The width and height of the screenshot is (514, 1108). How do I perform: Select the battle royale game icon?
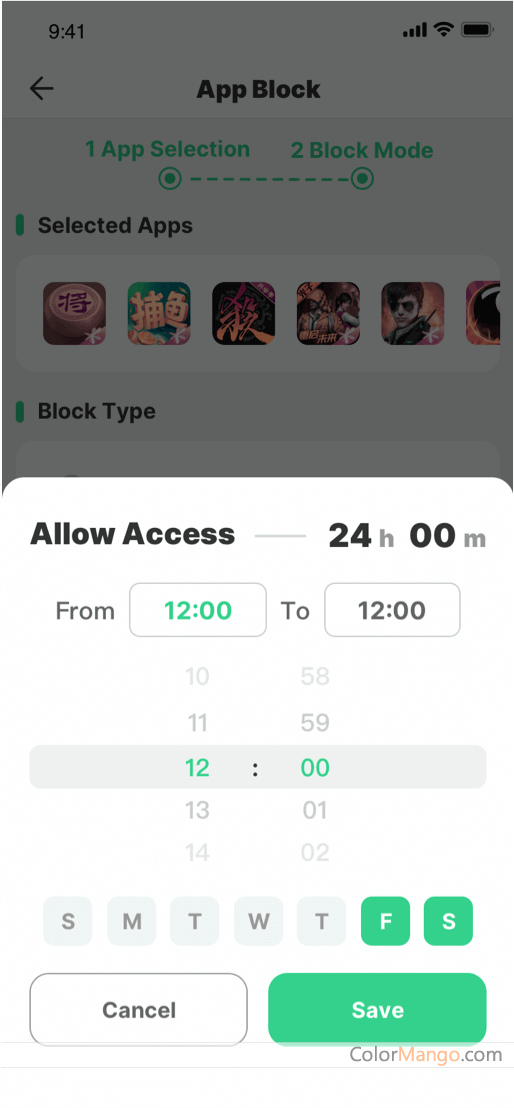point(328,314)
